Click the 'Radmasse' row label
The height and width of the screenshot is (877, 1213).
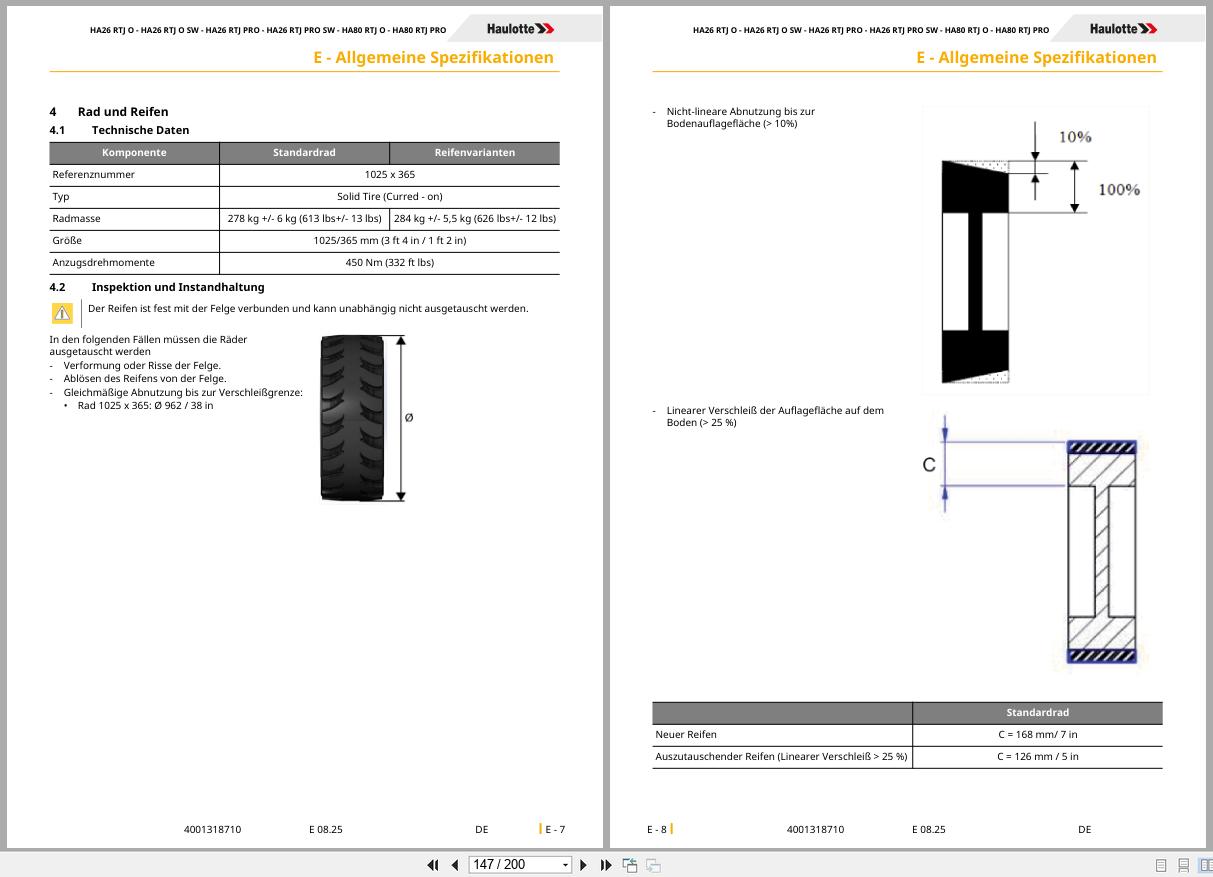(77, 219)
